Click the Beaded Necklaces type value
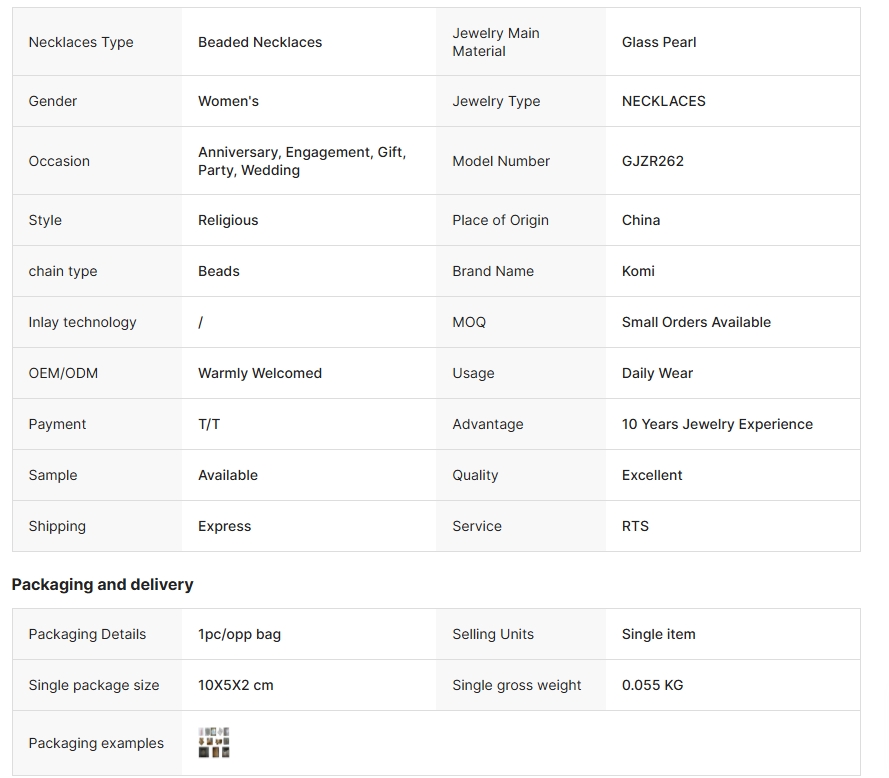 click(260, 42)
